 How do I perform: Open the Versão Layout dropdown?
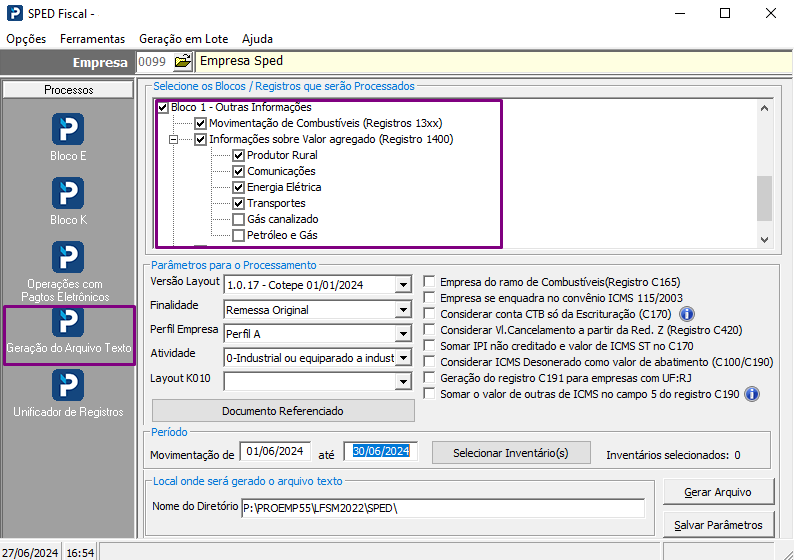click(403, 285)
